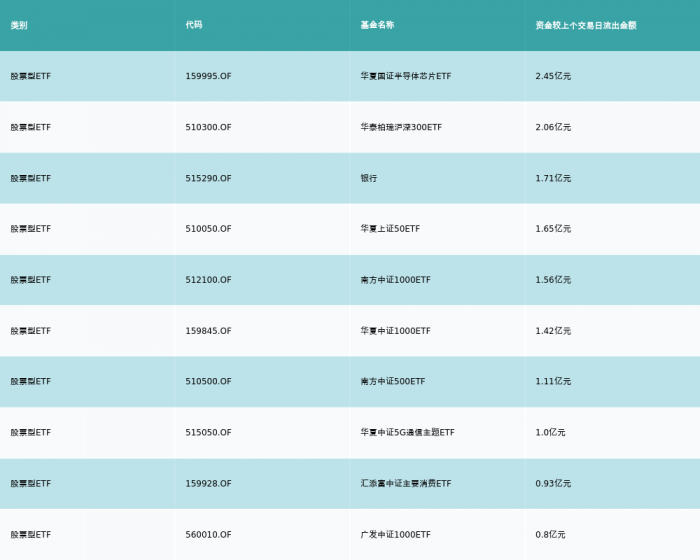Click fund name 华夏国证半导体芯片ETF
700x560 pixels.
click(406, 76)
